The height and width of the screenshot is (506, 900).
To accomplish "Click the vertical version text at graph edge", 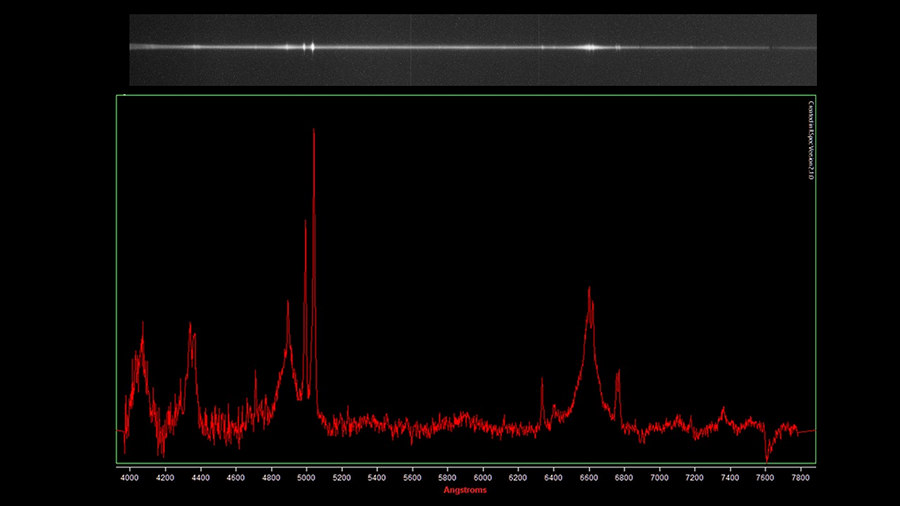I will tap(810, 140).
